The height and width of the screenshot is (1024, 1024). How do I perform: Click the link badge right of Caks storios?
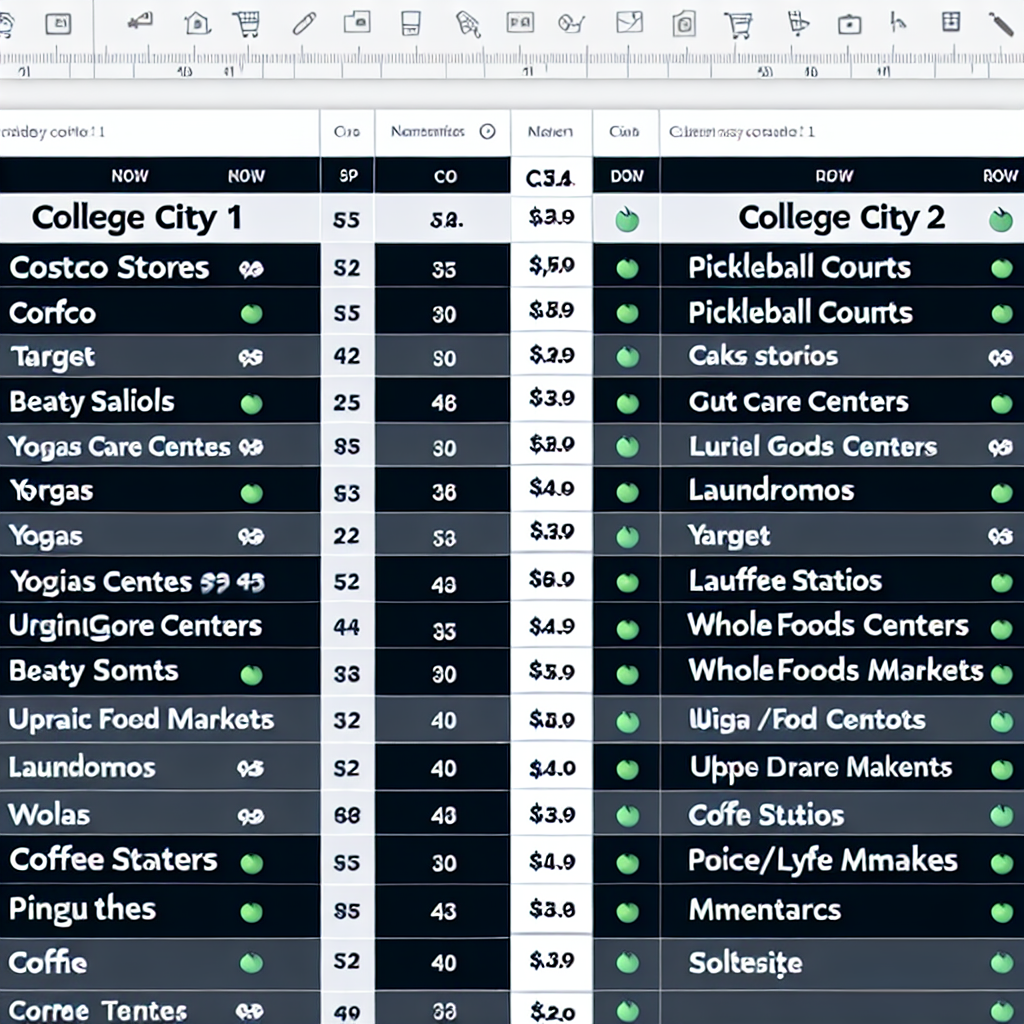1000,357
